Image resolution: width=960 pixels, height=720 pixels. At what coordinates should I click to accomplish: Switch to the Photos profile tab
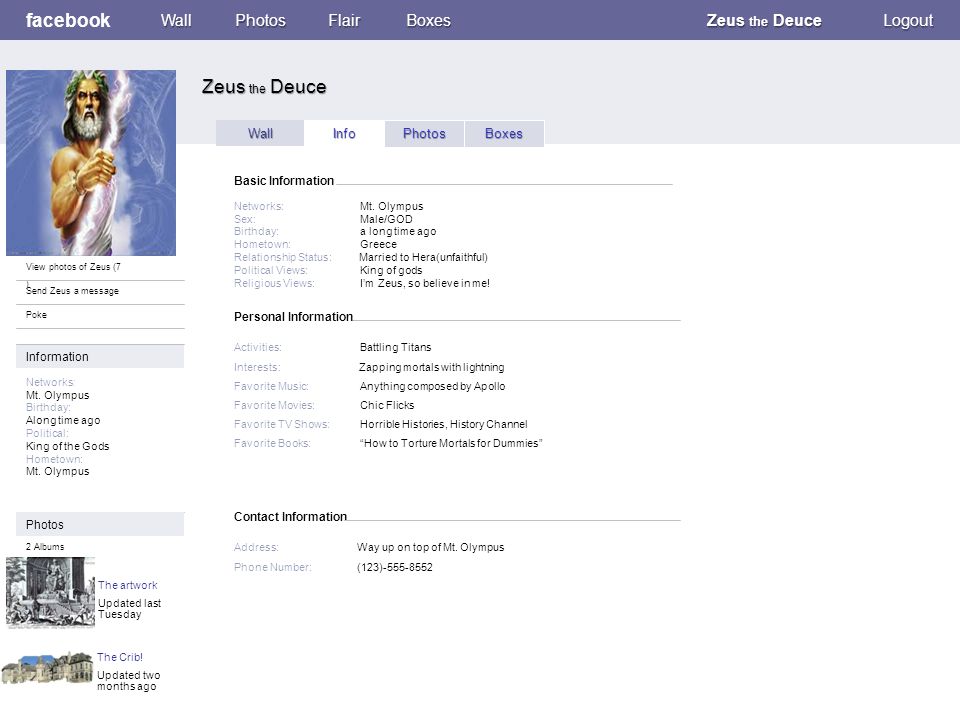(424, 133)
